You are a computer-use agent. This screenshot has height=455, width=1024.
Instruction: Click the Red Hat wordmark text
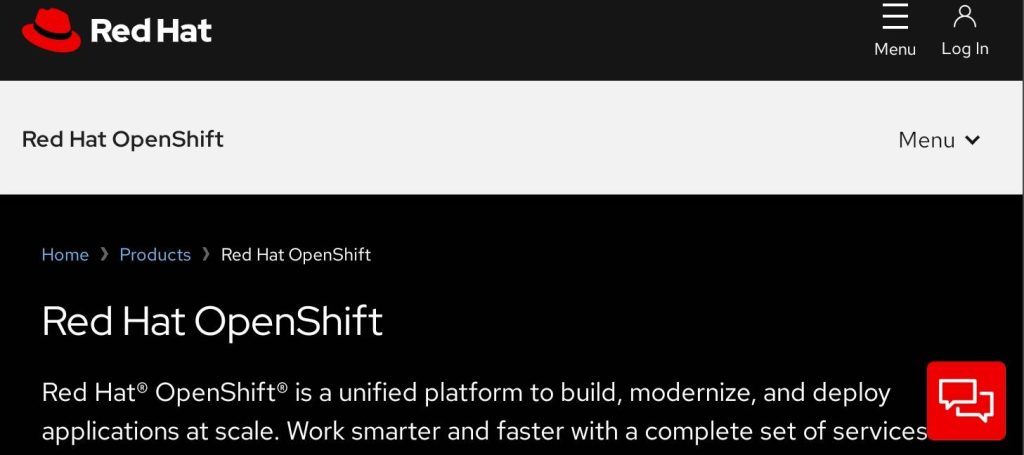tap(151, 31)
